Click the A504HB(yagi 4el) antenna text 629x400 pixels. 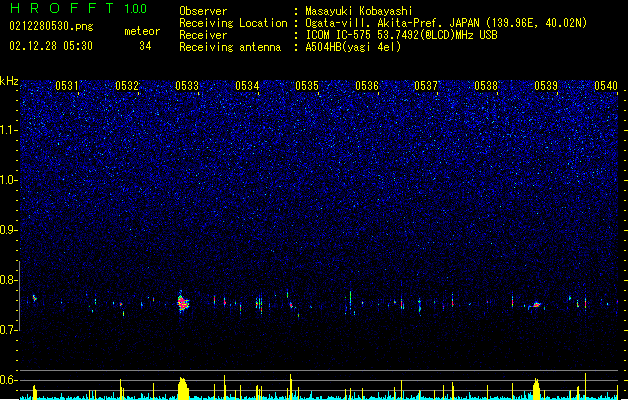pos(353,47)
